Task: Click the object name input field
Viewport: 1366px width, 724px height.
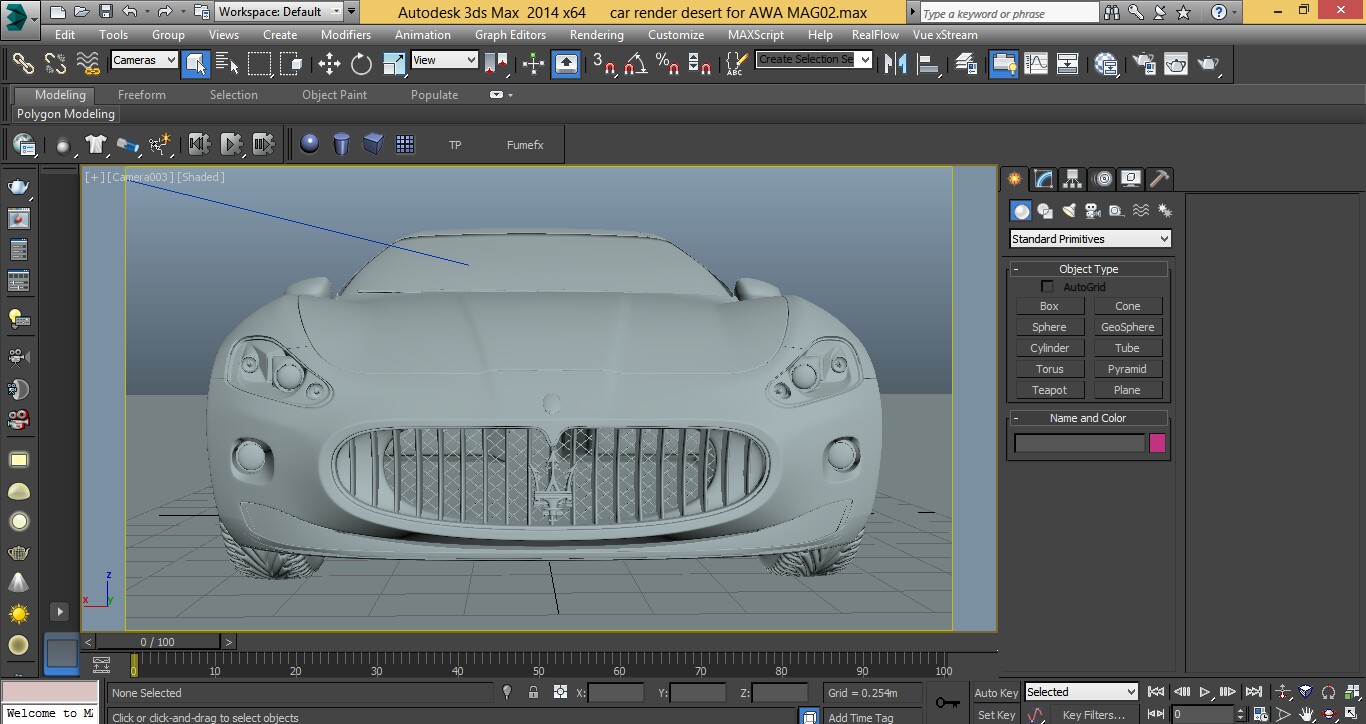Action: tap(1079, 443)
